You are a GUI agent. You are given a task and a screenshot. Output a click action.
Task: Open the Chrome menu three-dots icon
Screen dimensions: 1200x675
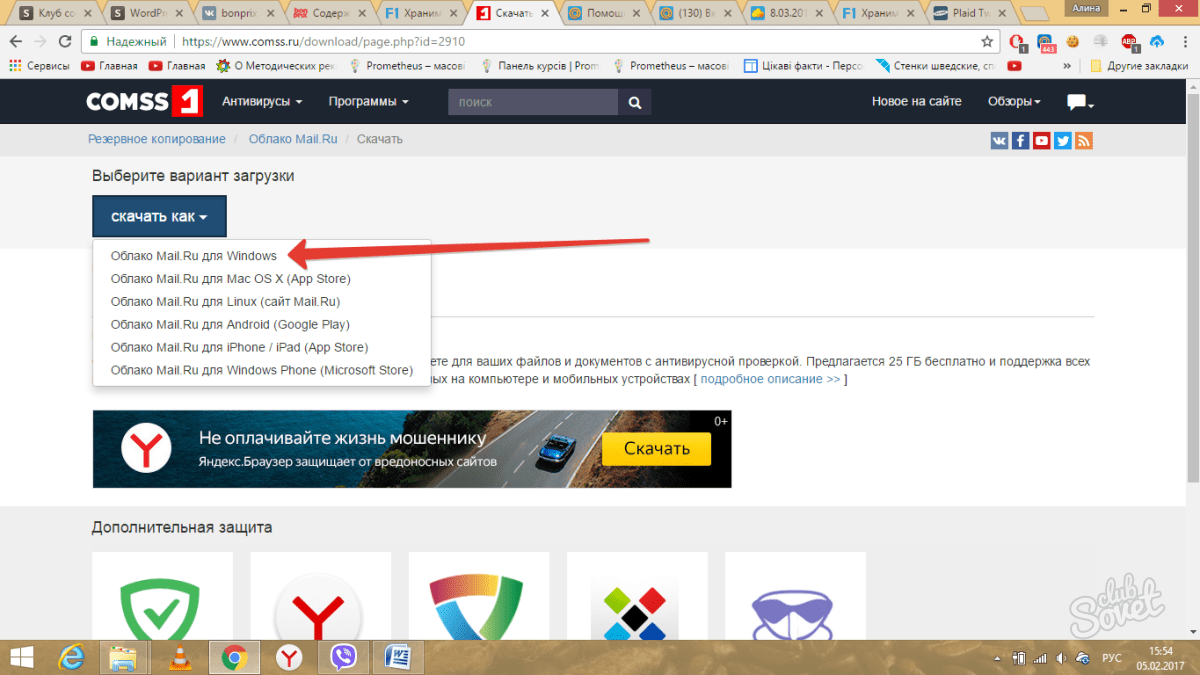(x=1185, y=42)
